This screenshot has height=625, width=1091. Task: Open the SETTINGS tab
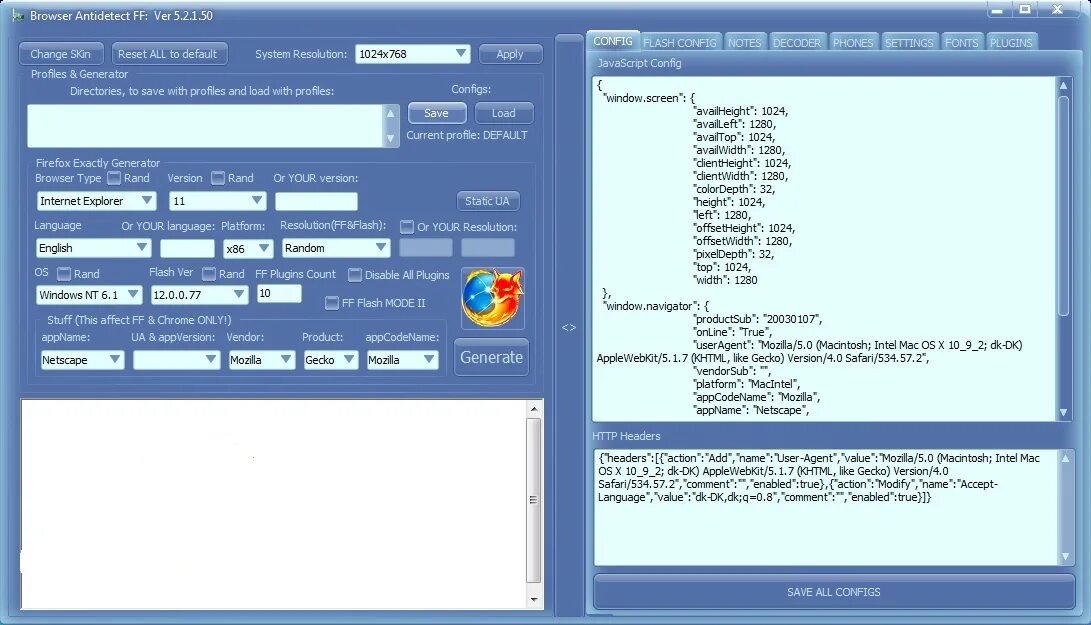[x=909, y=42]
